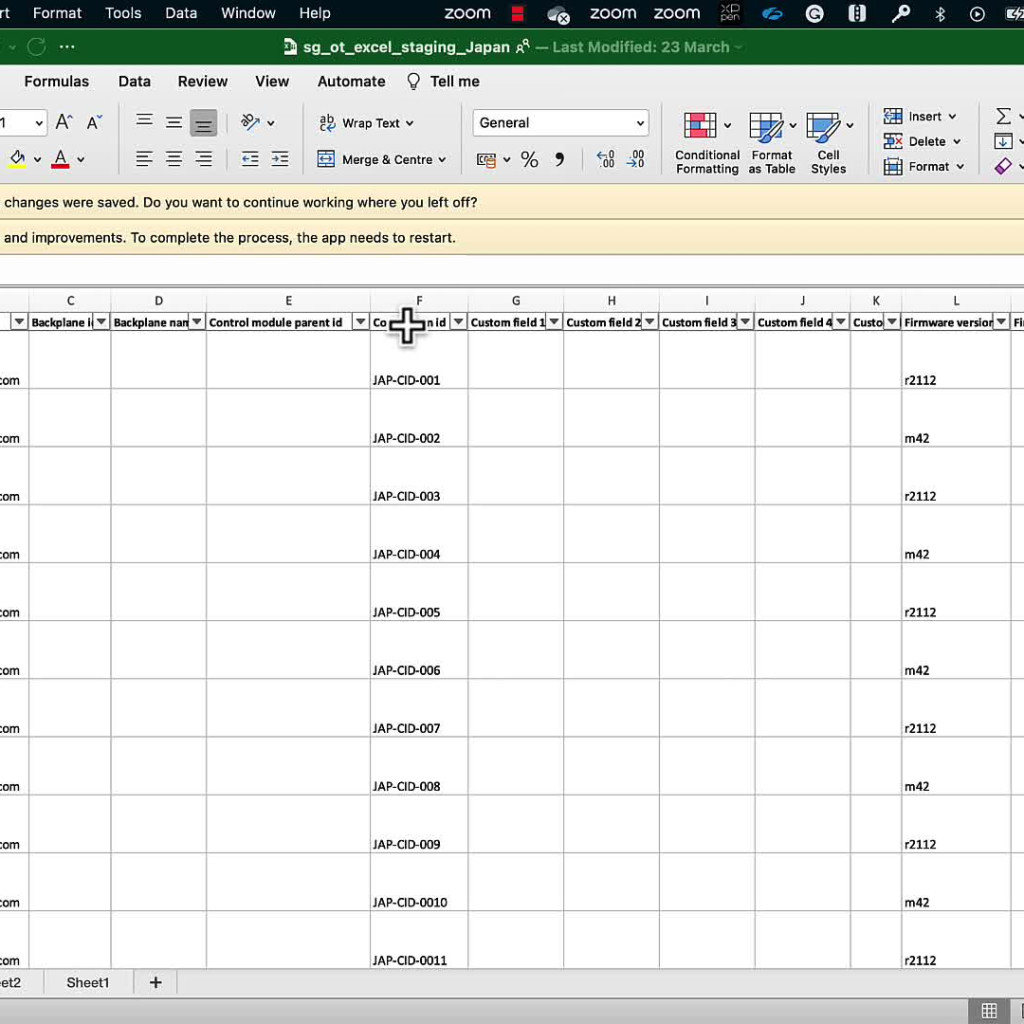The height and width of the screenshot is (1024, 1024).
Task: Open Window menu in menu bar
Action: [248, 13]
